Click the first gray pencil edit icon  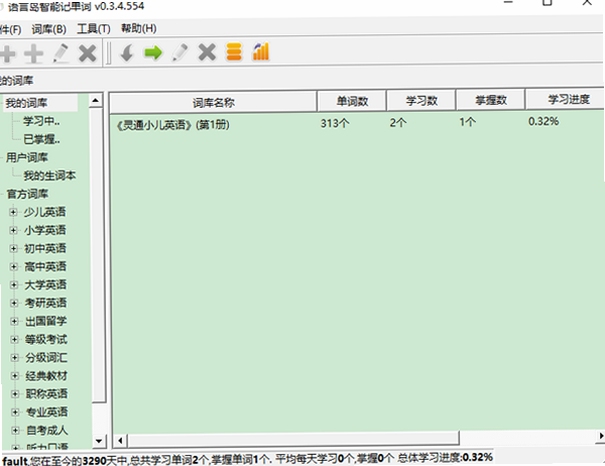[61, 53]
